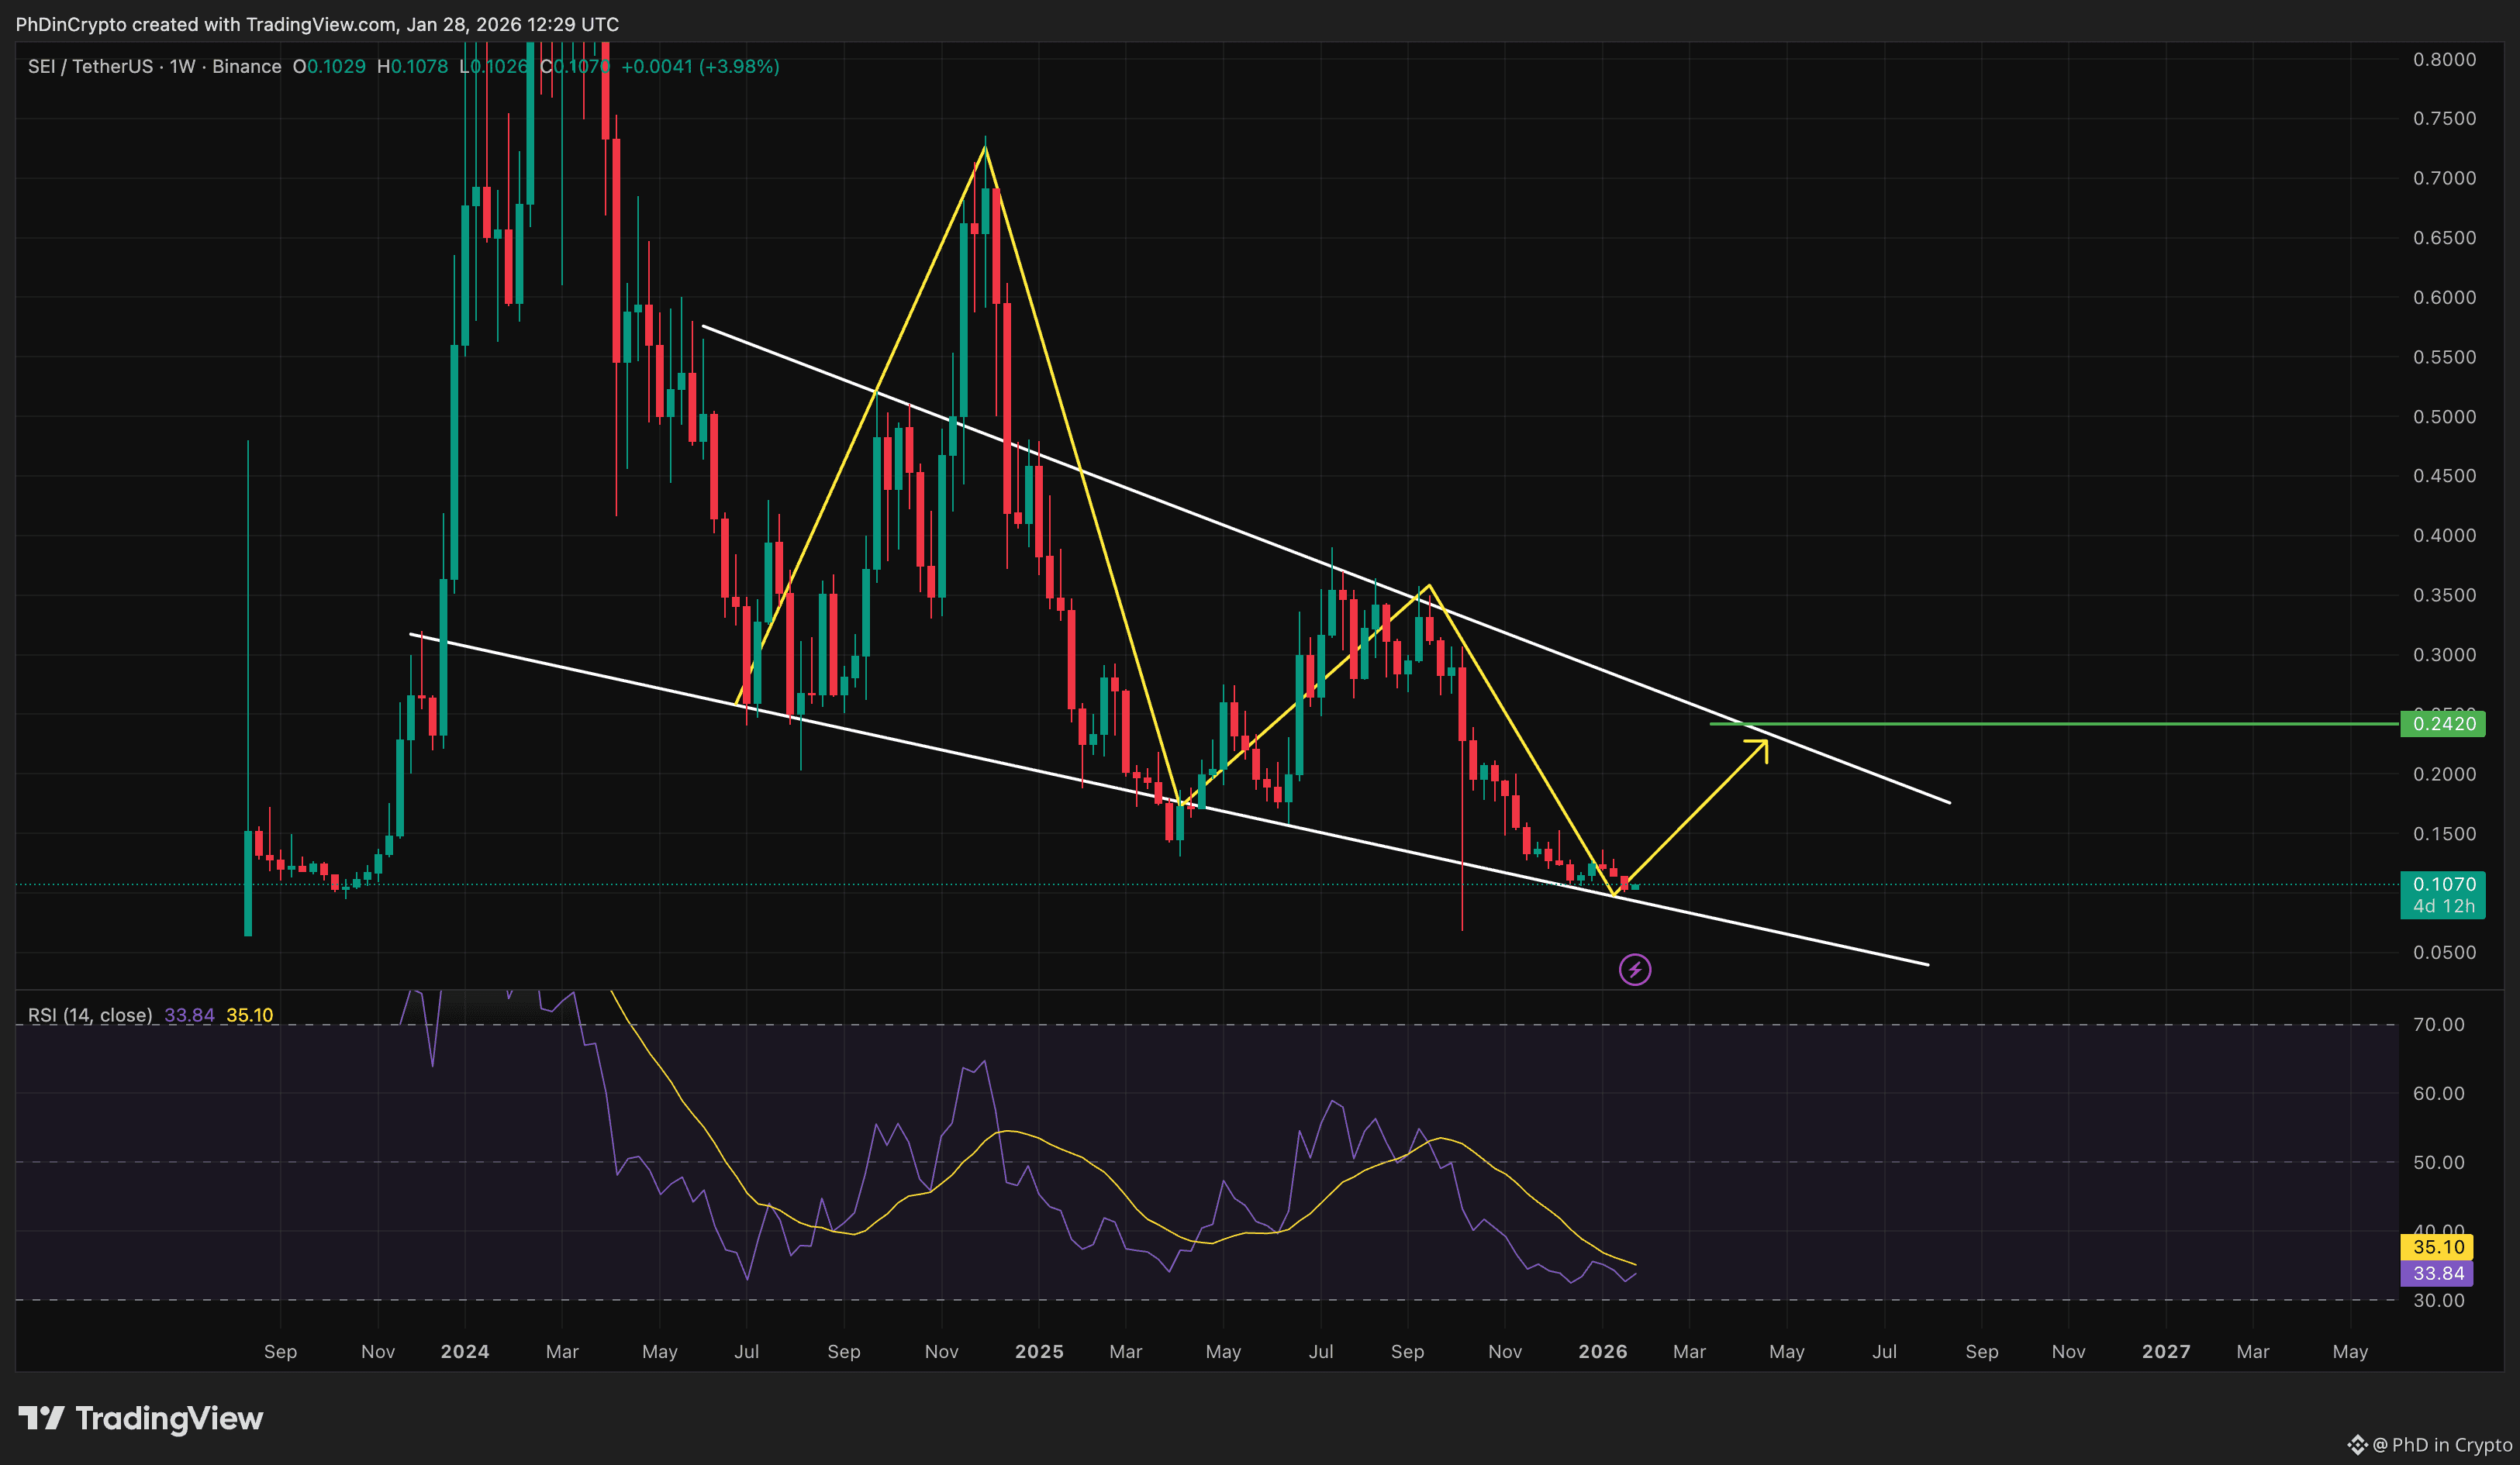This screenshot has width=2520, height=1465.
Task: Click the 2025 label on time axis
Action: (x=1038, y=1351)
